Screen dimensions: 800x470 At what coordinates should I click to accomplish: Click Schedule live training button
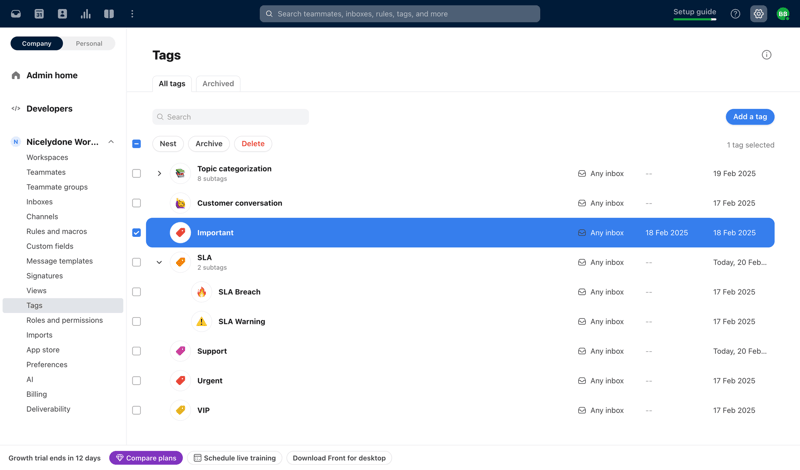pos(235,458)
